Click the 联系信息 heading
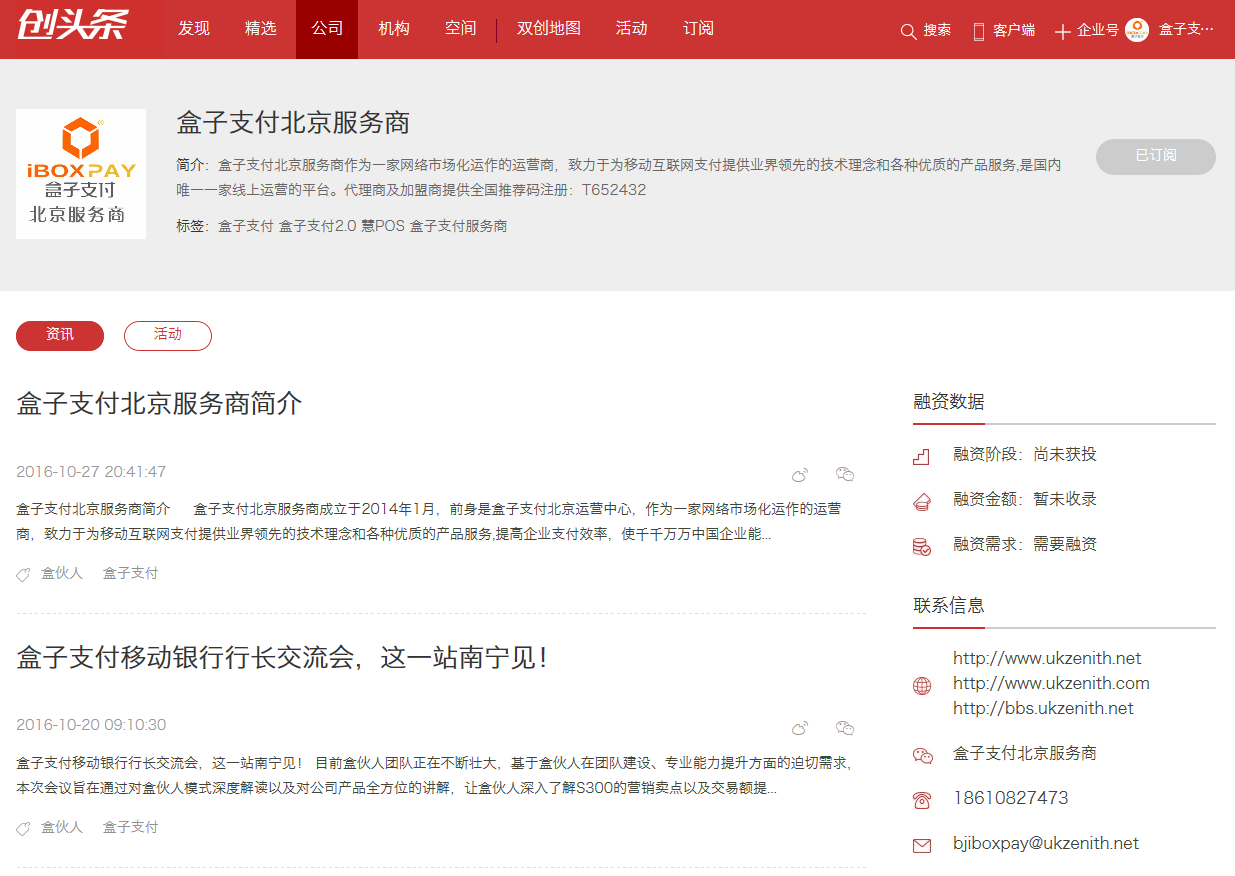Screen dimensions: 1235x876 [949, 606]
